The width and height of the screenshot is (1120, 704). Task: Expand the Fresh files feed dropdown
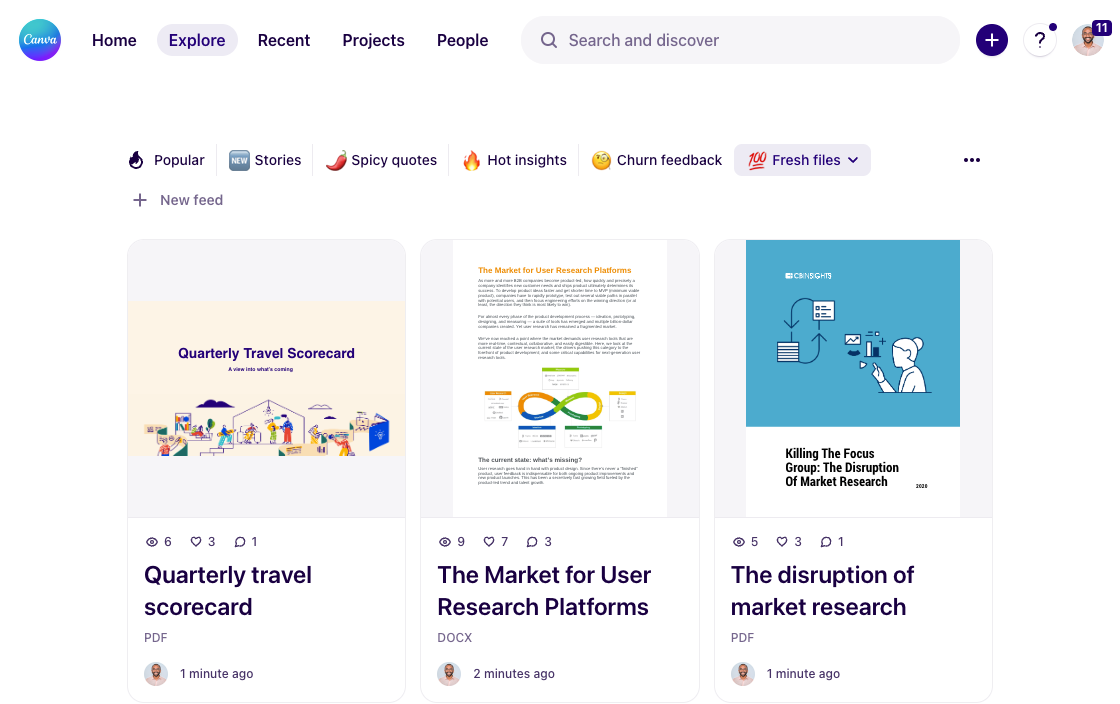tap(853, 160)
